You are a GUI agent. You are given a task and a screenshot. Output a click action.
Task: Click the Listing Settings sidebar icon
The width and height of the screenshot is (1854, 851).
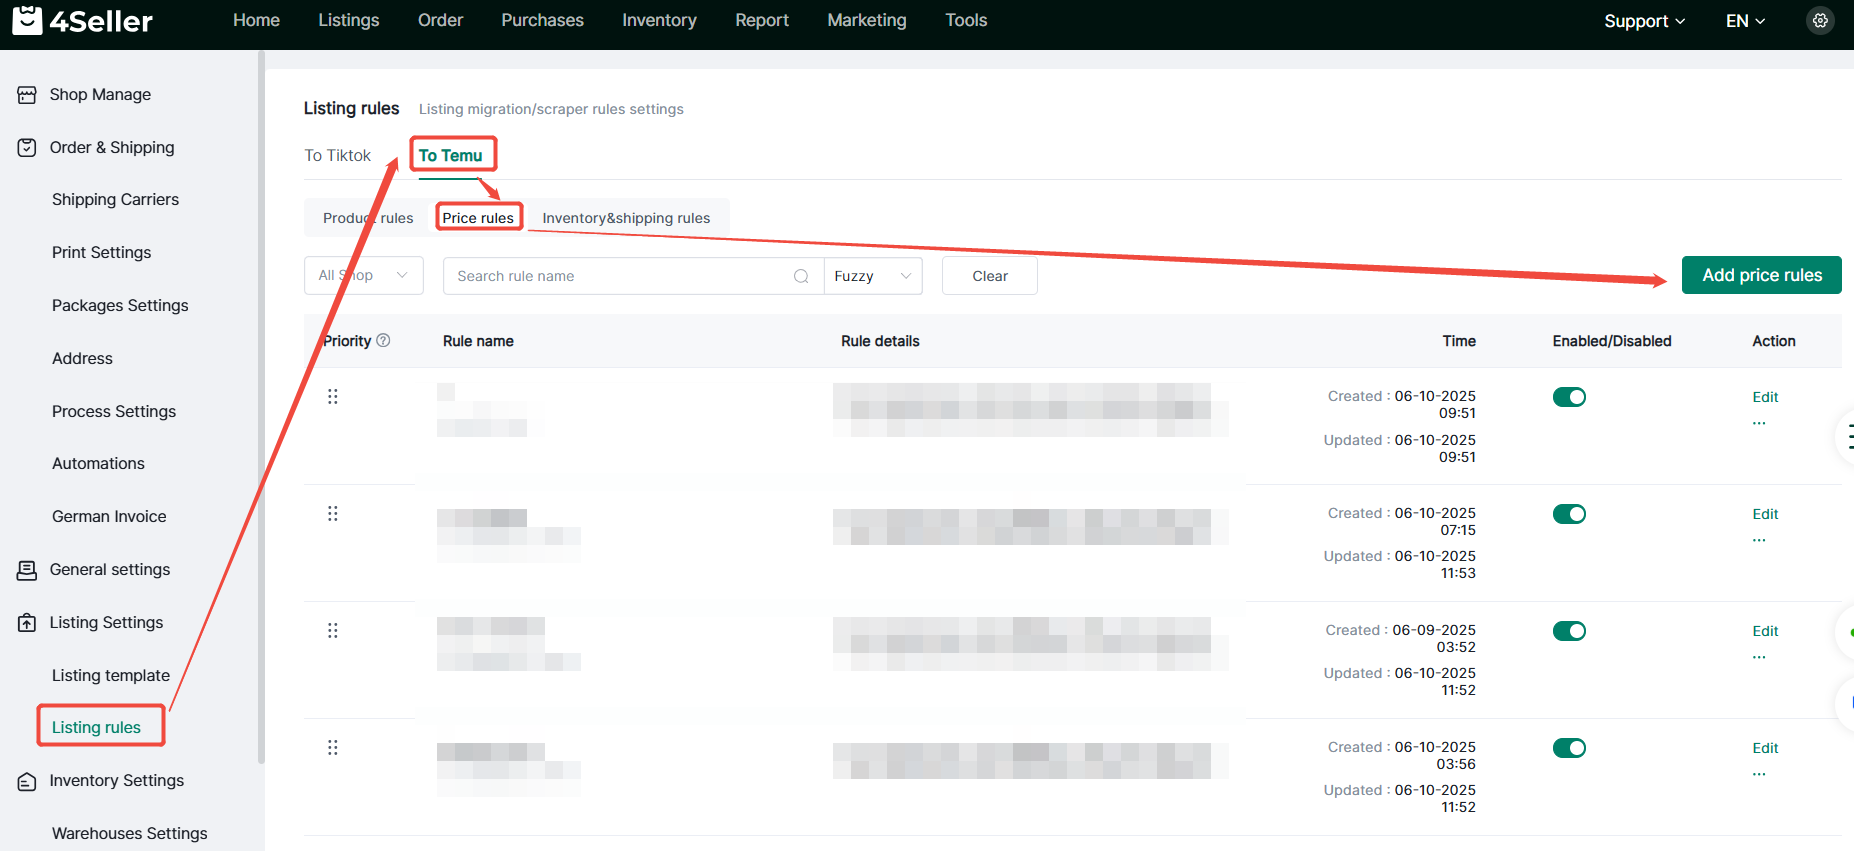[x=27, y=623]
